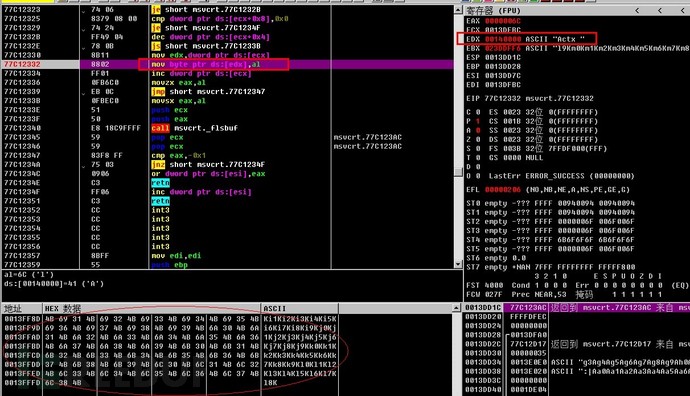Select 'jmp short msvcrt.77C12347' instruction
690x396 pixels.
(x=209, y=92)
